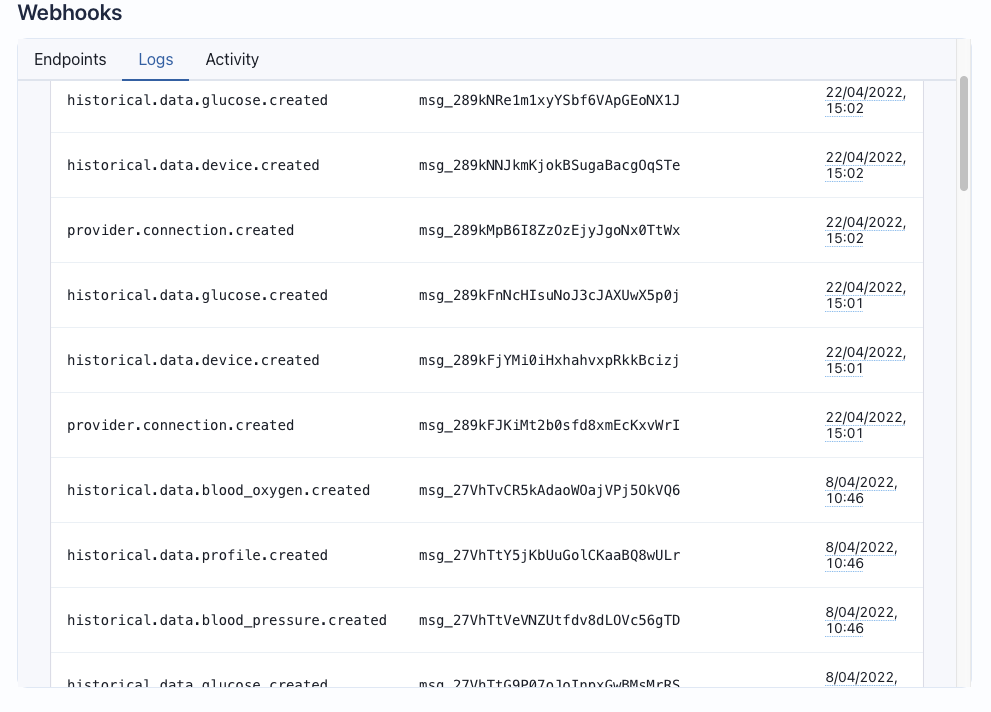This screenshot has width=991, height=712.
Task: Click the first provider.connection.created event type
Action: 181,231
